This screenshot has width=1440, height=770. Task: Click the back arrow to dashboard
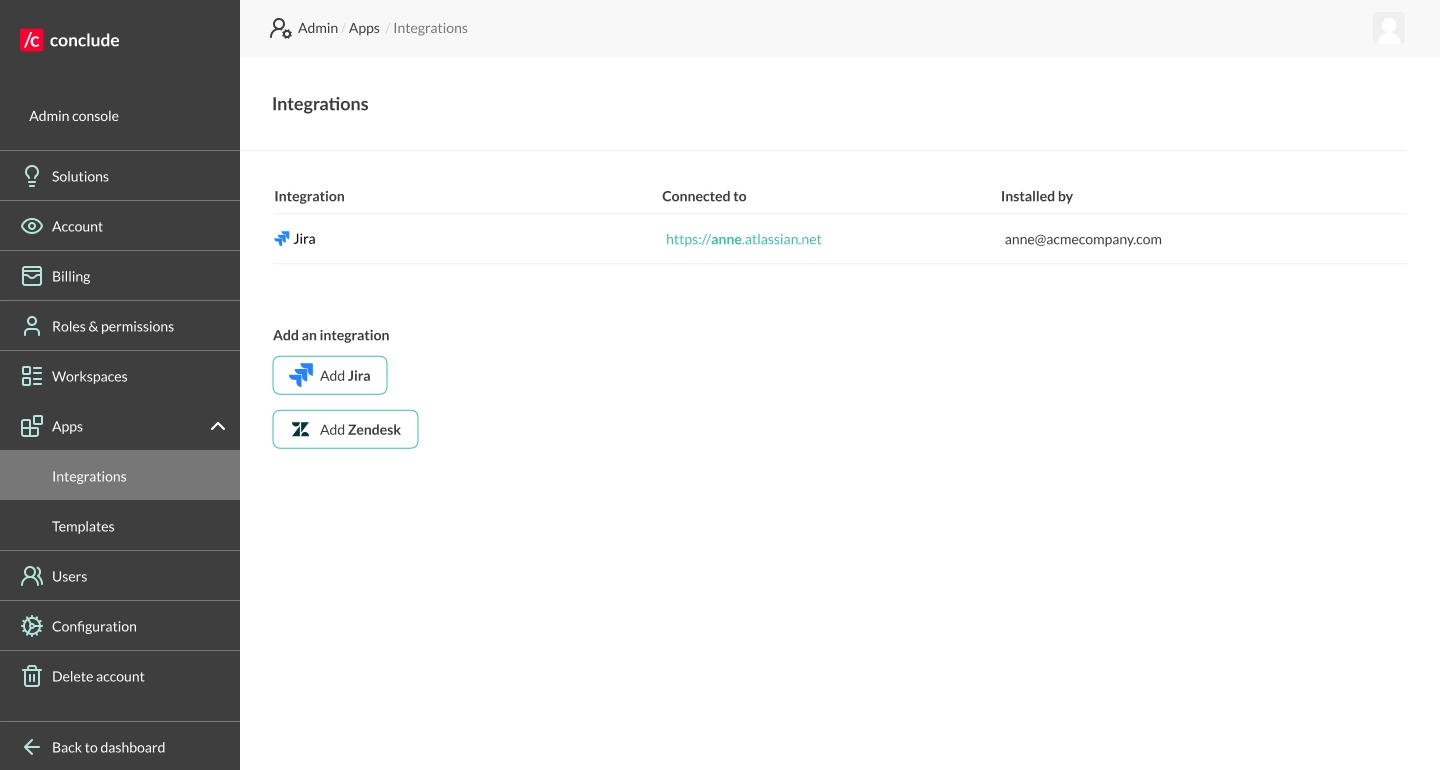[x=31, y=747]
